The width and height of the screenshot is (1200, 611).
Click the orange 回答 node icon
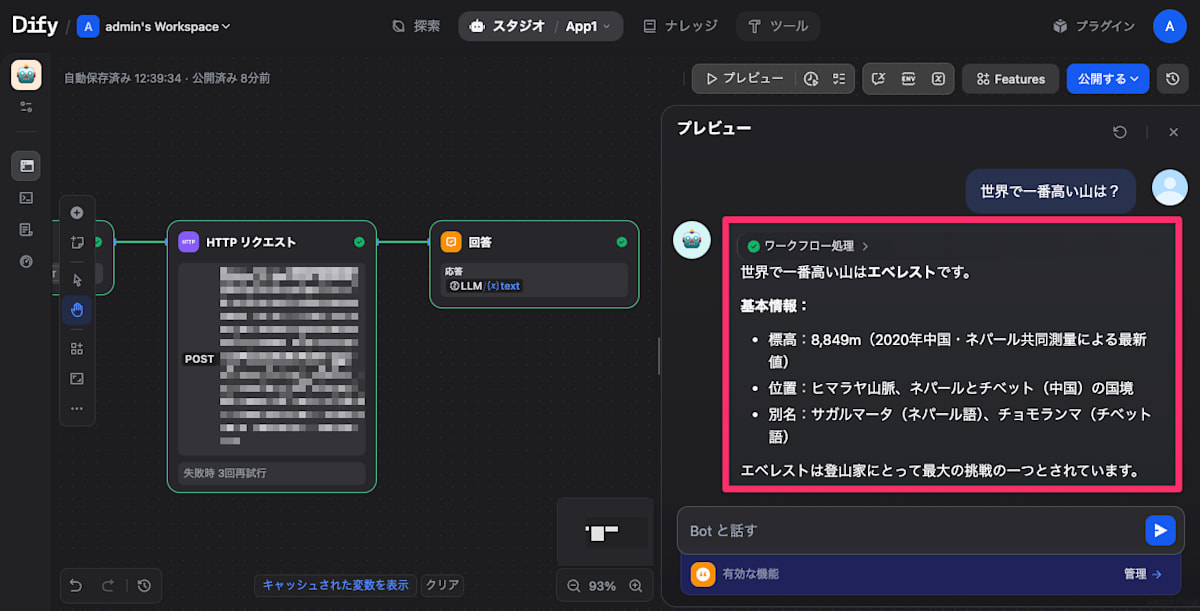pos(451,242)
